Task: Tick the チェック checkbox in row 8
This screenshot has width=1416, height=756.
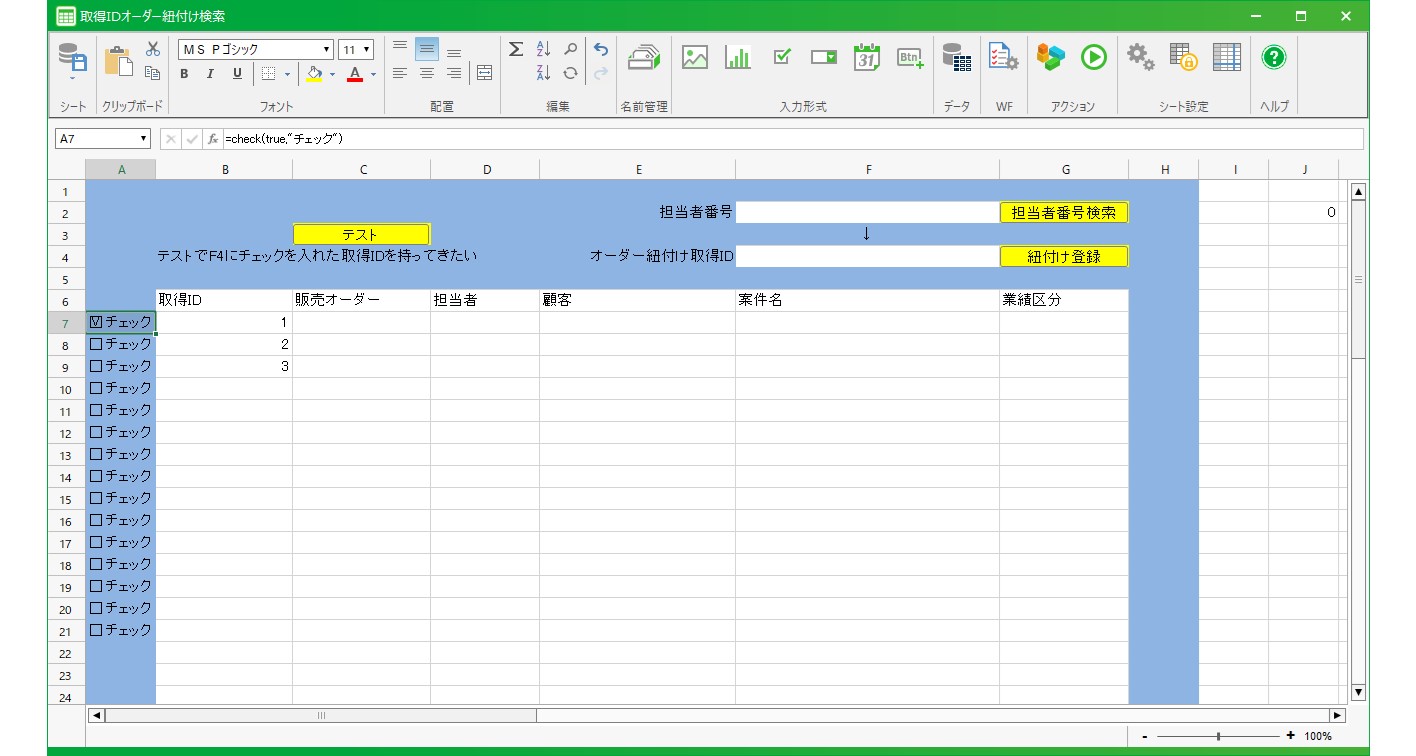Action: [x=96, y=344]
